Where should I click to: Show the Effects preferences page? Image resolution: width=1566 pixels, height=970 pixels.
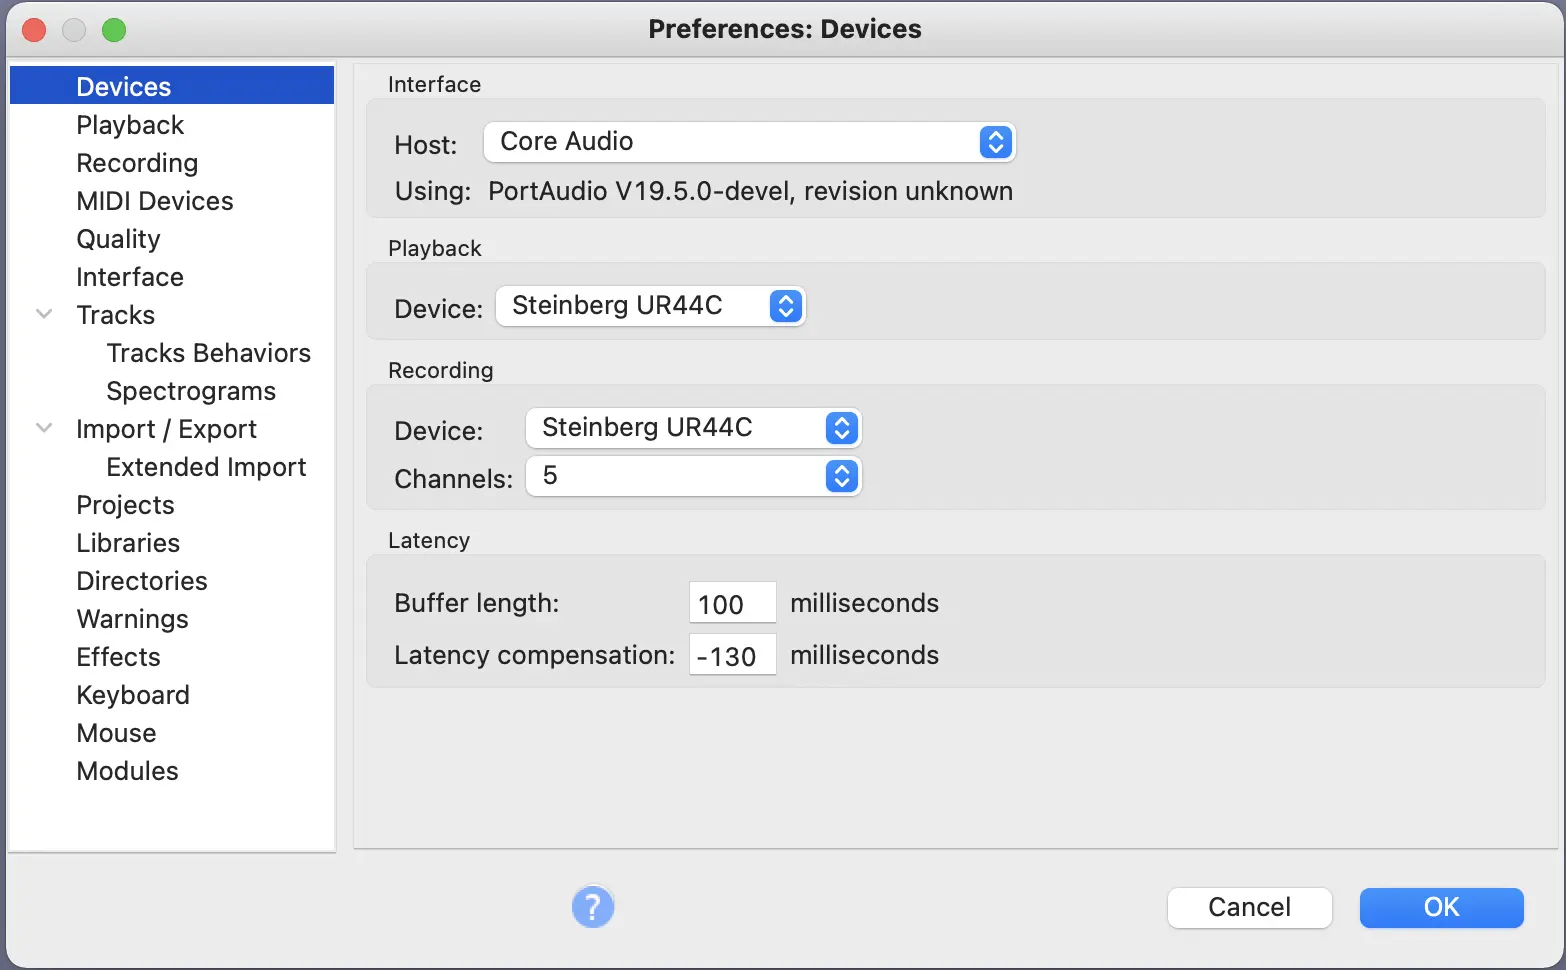pyautogui.click(x=118, y=657)
